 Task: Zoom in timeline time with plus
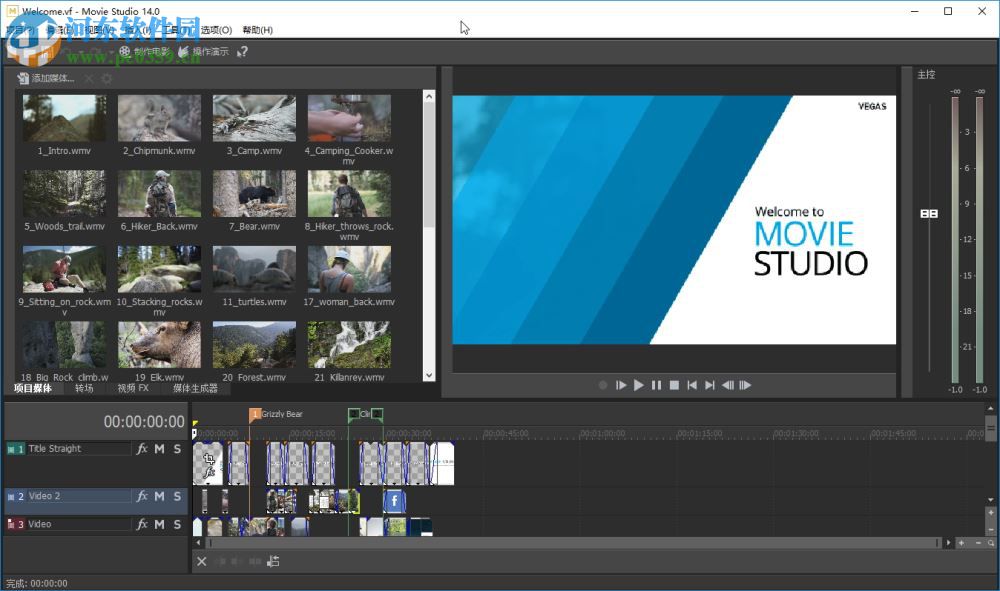(x=961, y=543)
